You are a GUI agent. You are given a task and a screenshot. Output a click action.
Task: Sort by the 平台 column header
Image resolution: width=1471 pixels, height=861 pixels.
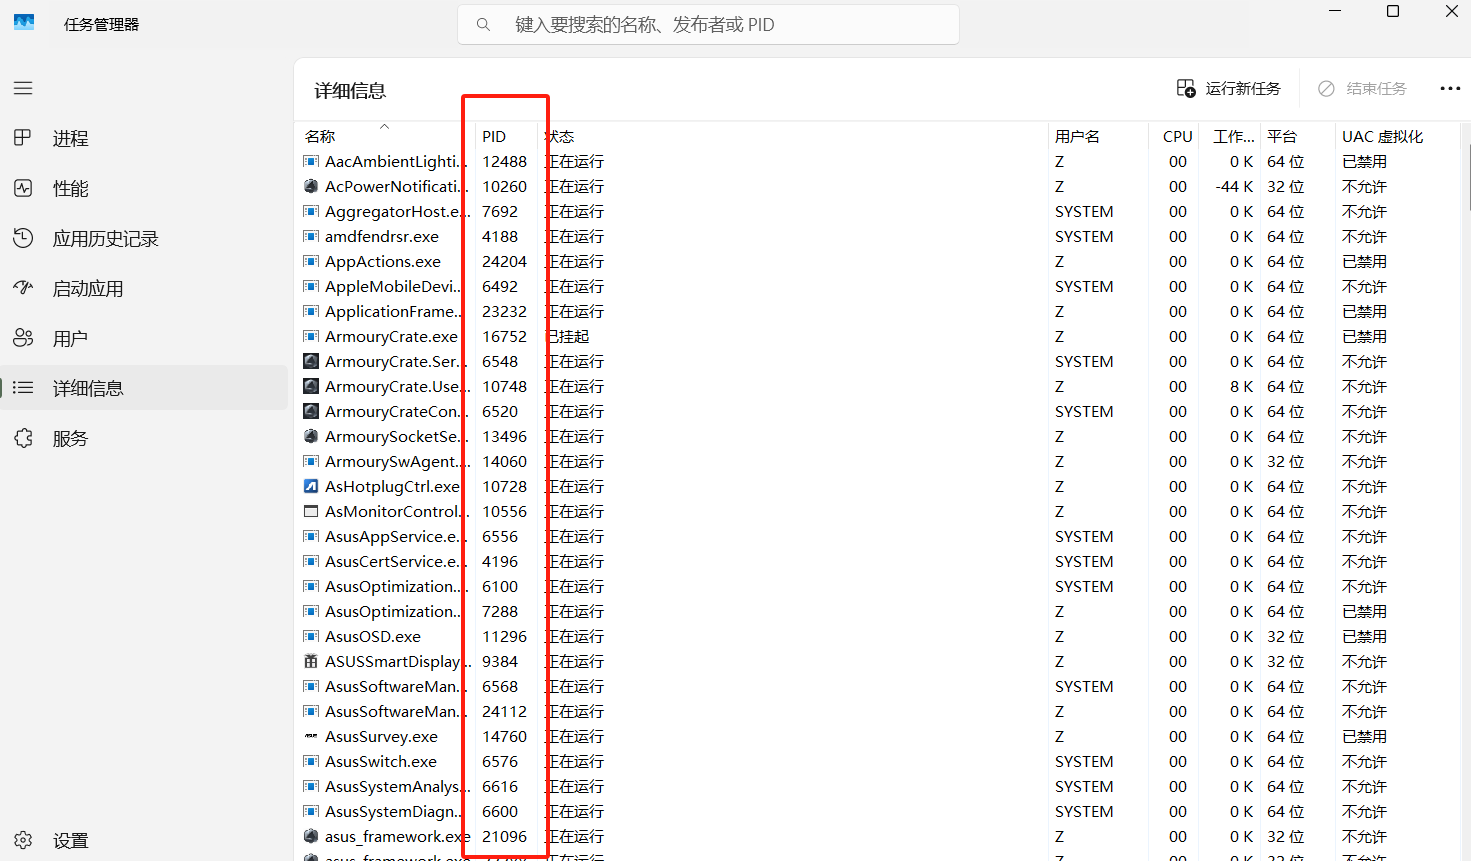point(1282,136)
